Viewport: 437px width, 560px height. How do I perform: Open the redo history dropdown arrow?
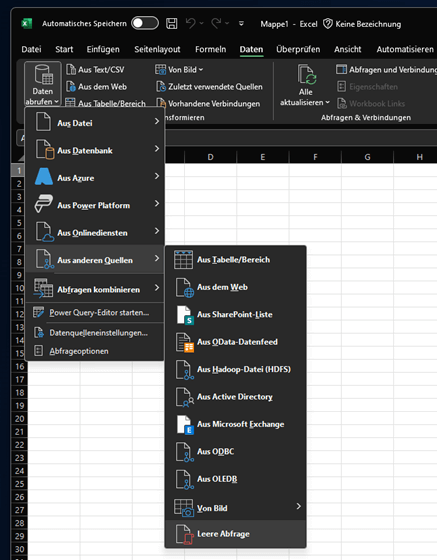227,24
